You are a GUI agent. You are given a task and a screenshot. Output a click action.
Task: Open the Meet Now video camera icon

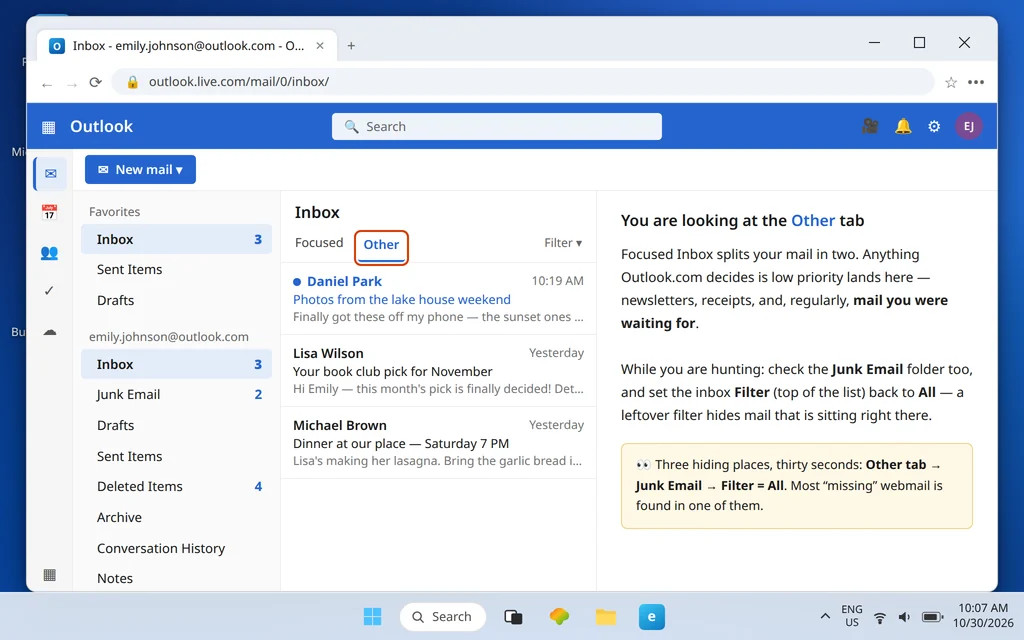pos(870,126)
